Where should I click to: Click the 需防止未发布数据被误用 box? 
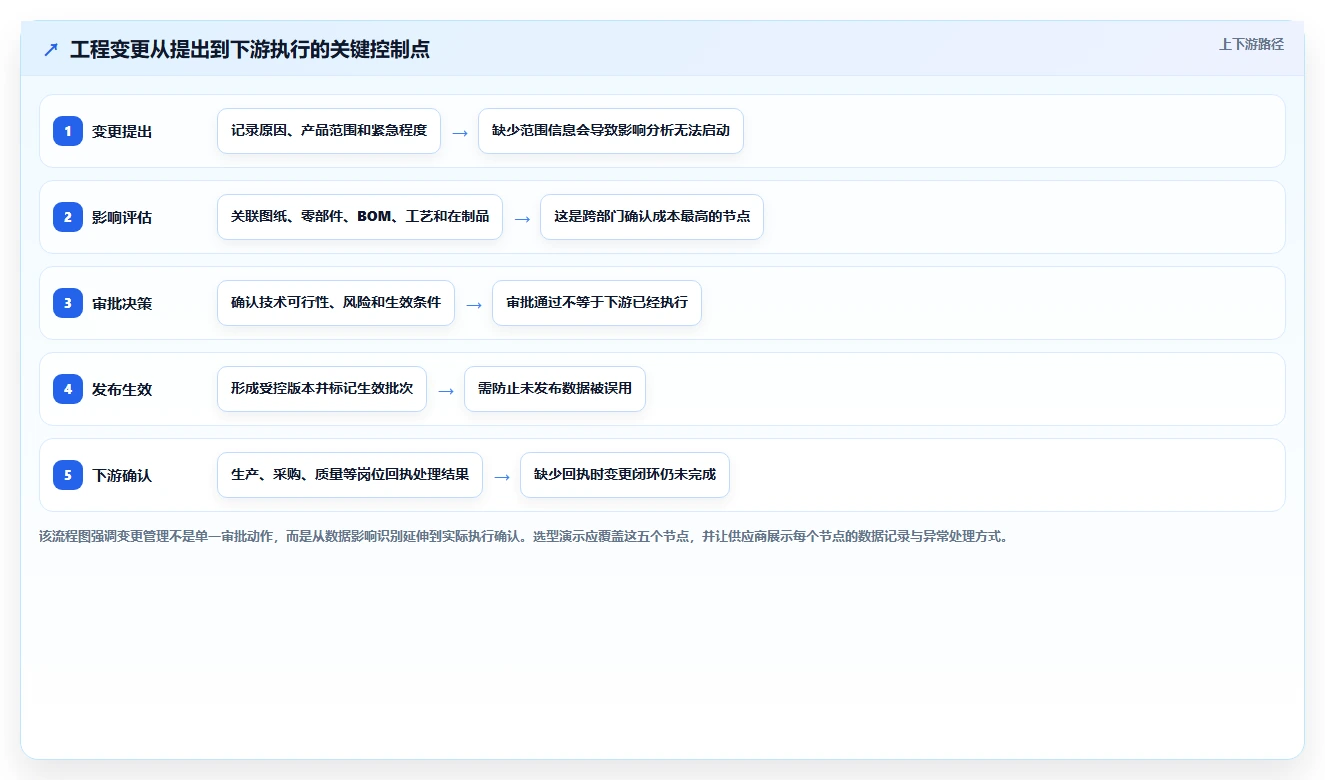(x=555, y=389)
